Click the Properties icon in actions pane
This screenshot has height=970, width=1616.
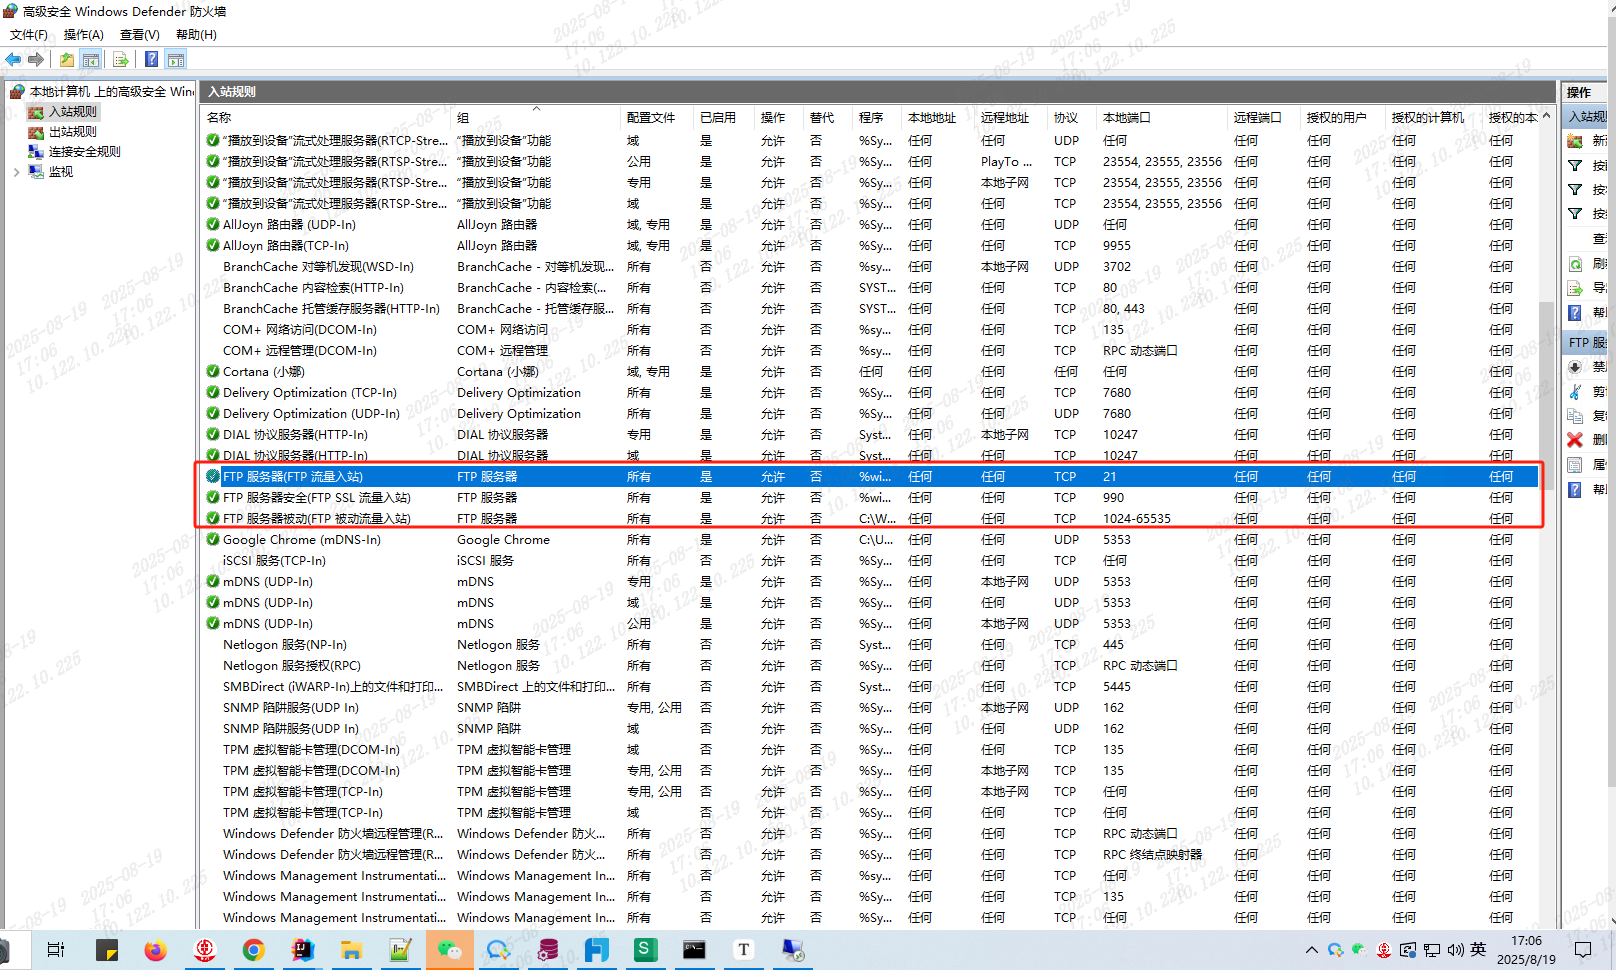(x=1575, y=465)
